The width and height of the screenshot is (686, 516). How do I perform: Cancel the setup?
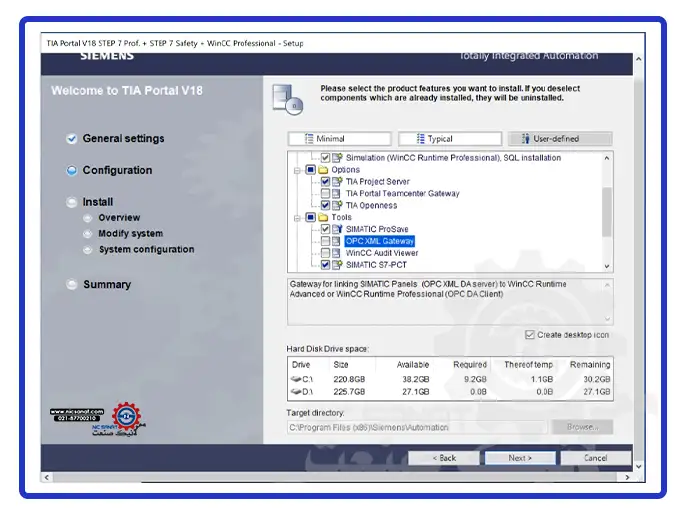pos(595,458)
